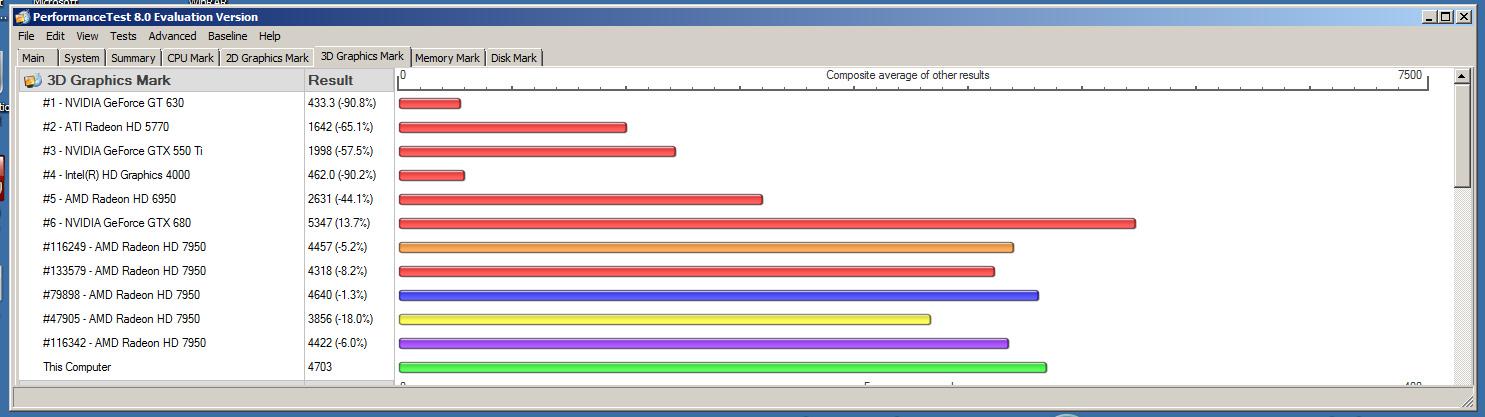Open the View menu
1485x417 pixels.
87,36
